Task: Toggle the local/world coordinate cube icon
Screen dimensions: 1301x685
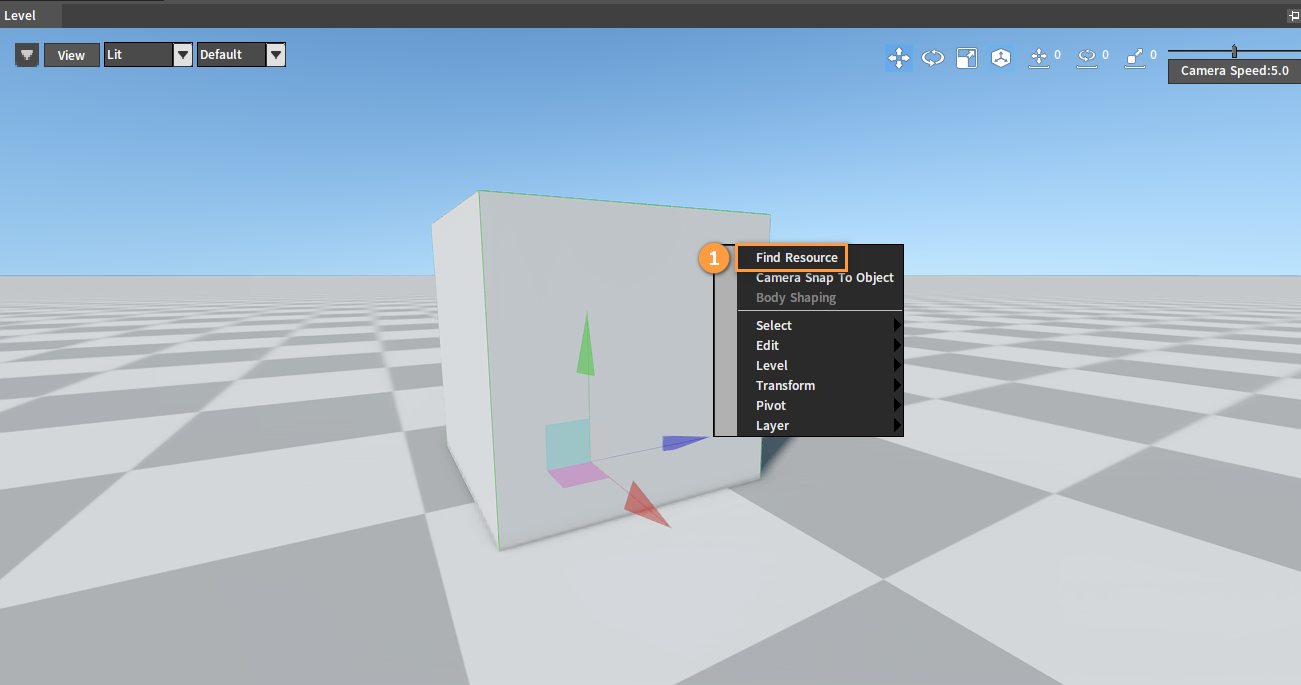Action: 1000,58
